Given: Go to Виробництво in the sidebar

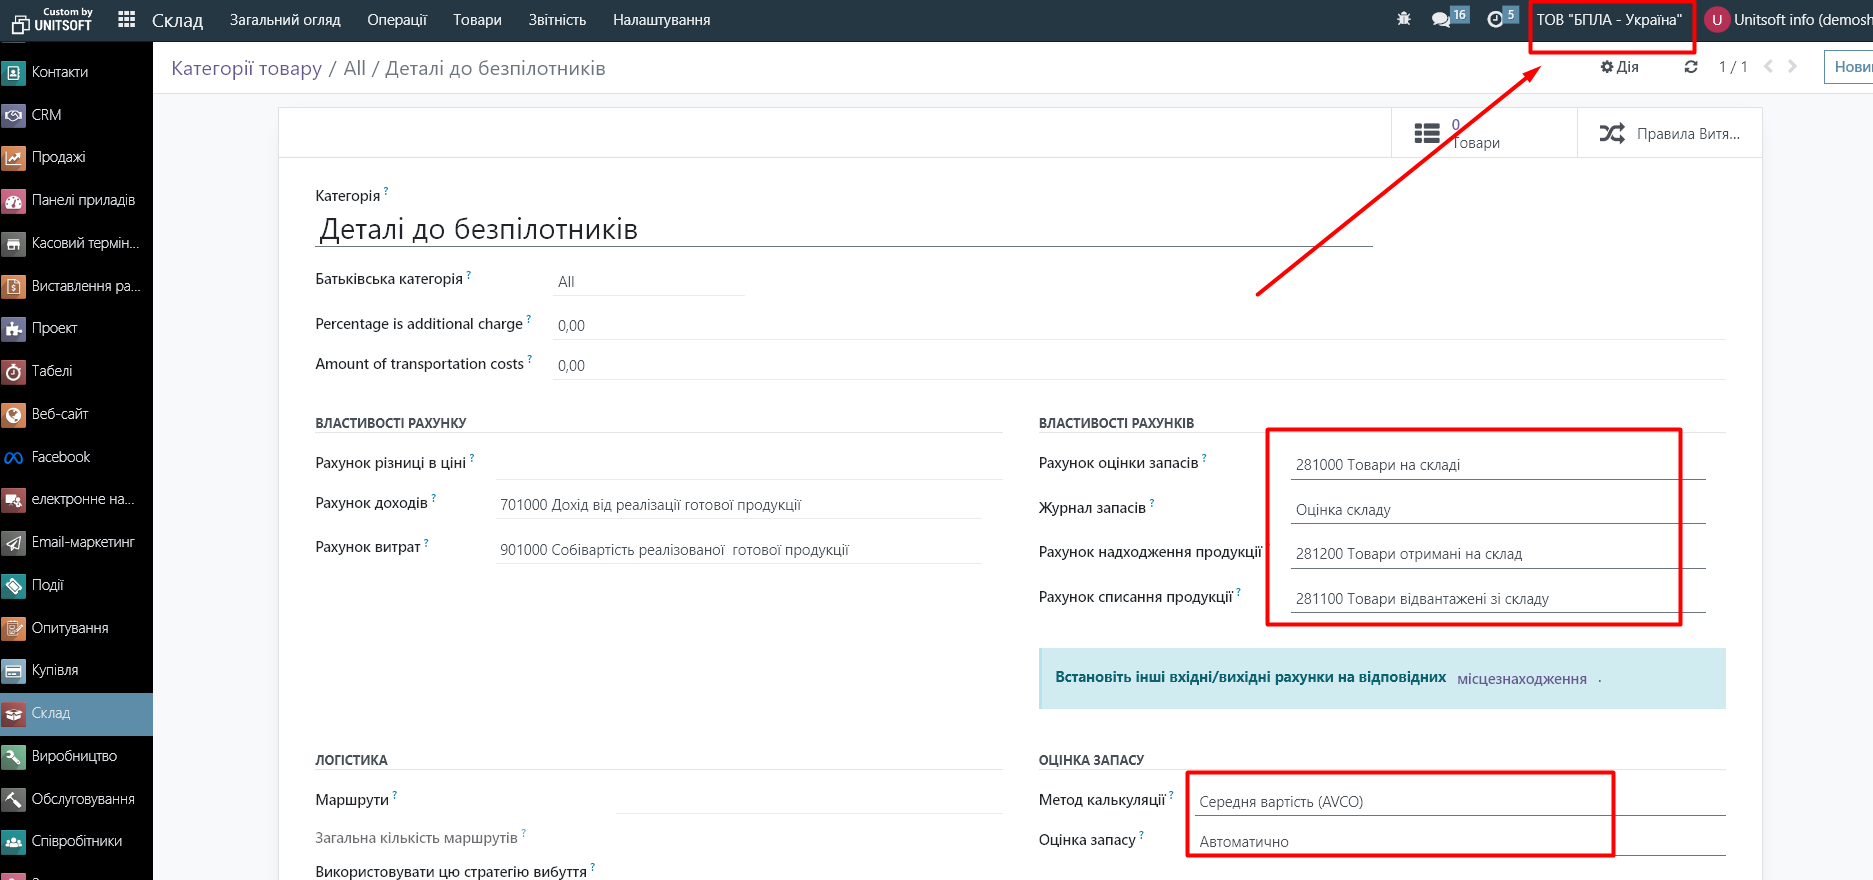Looking at the screenshot, I should click(x=74, y=756).
